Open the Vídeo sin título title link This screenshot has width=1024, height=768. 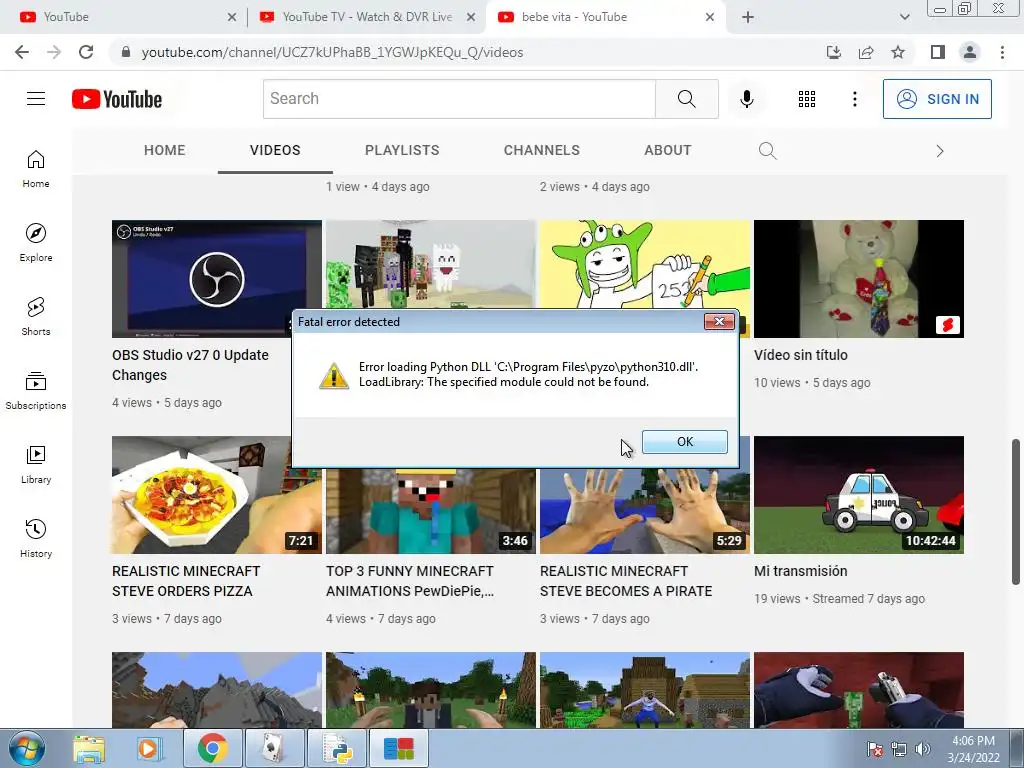[x=801, y=355]
